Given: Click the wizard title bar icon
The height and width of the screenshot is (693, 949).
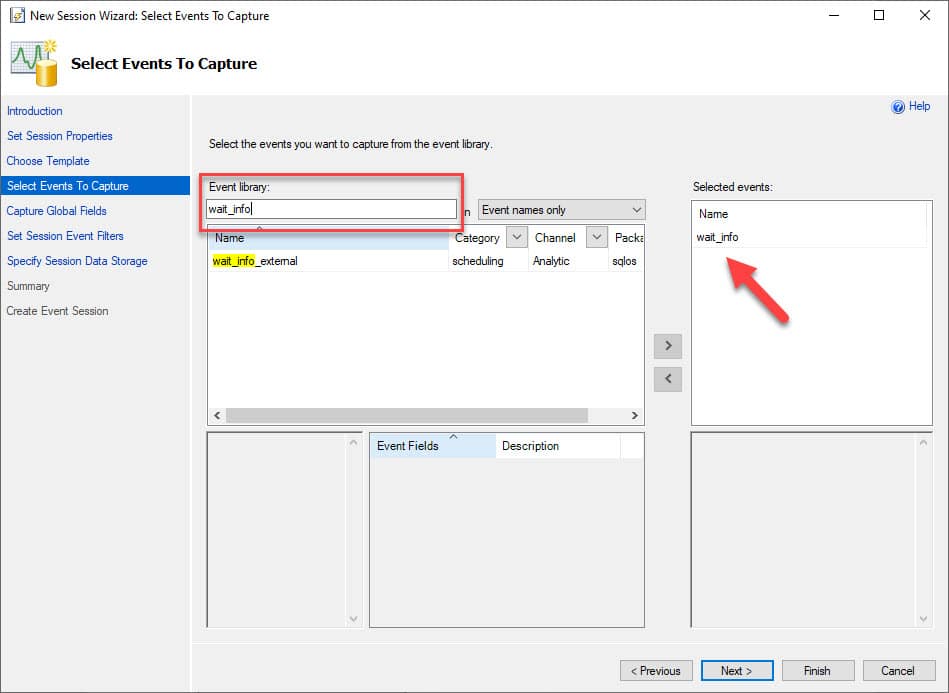Looking at the screenshot, I should click(17, 15).
